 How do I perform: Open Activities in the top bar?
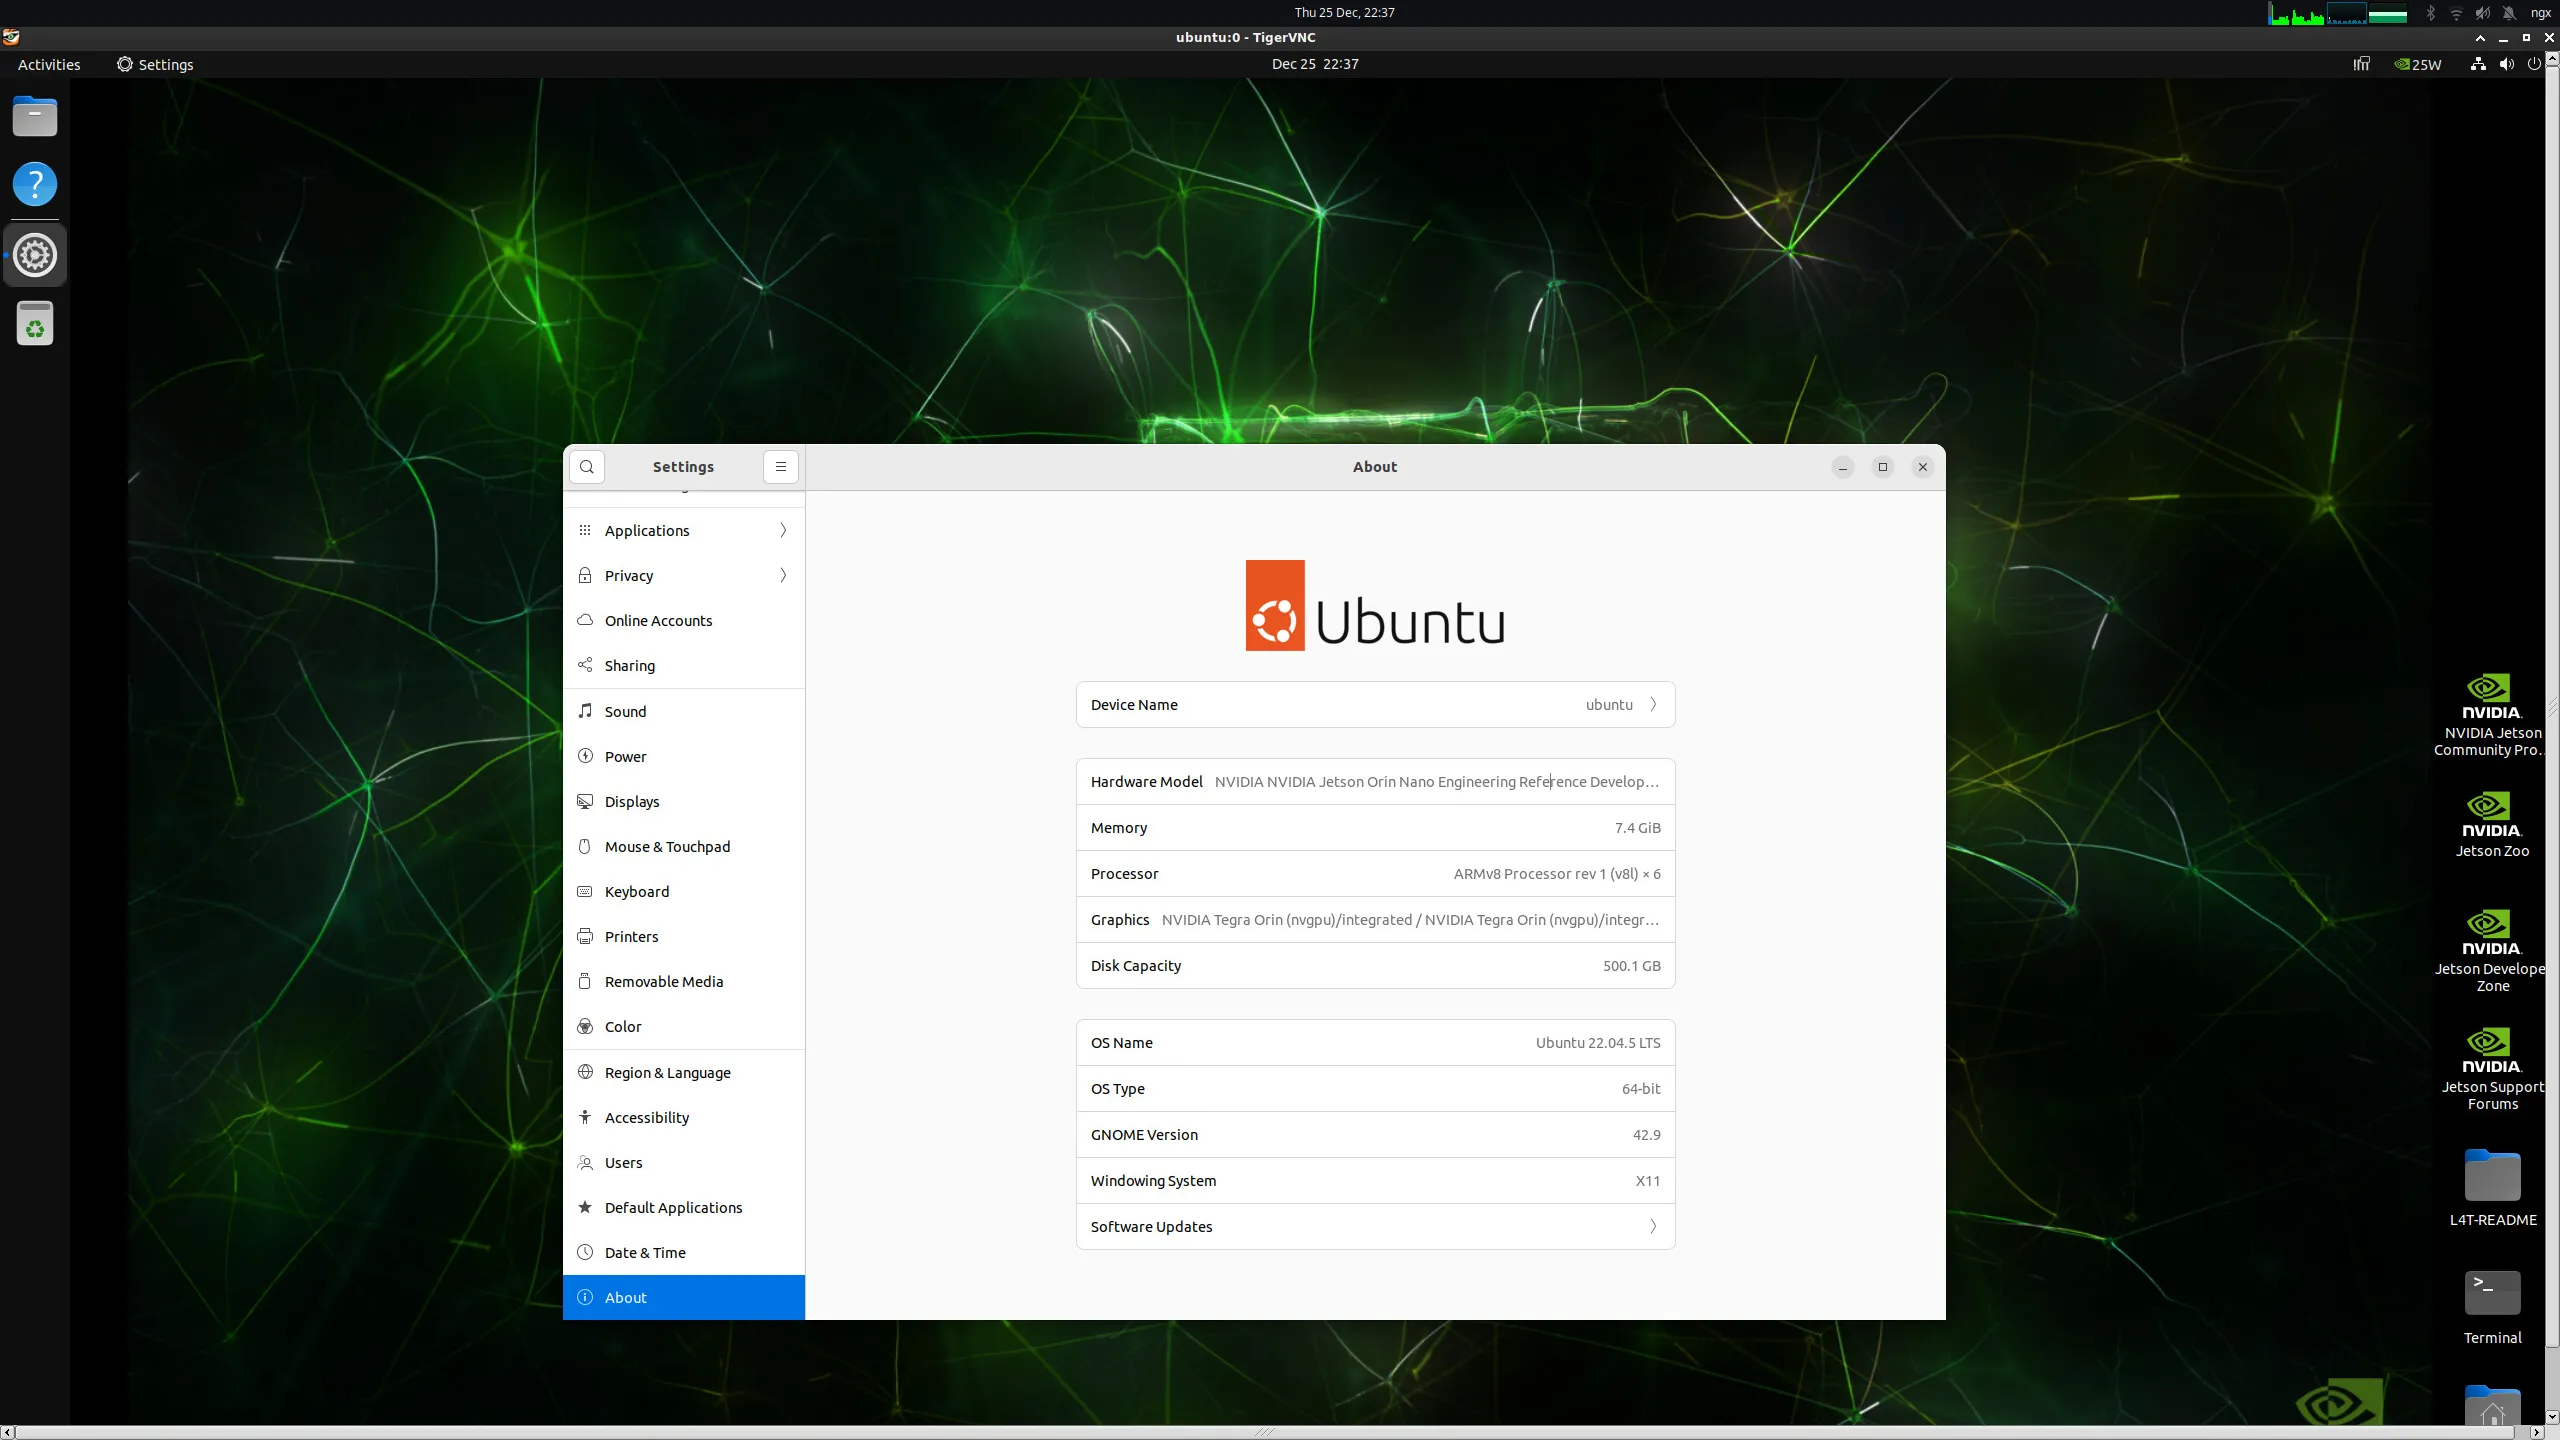48,64
